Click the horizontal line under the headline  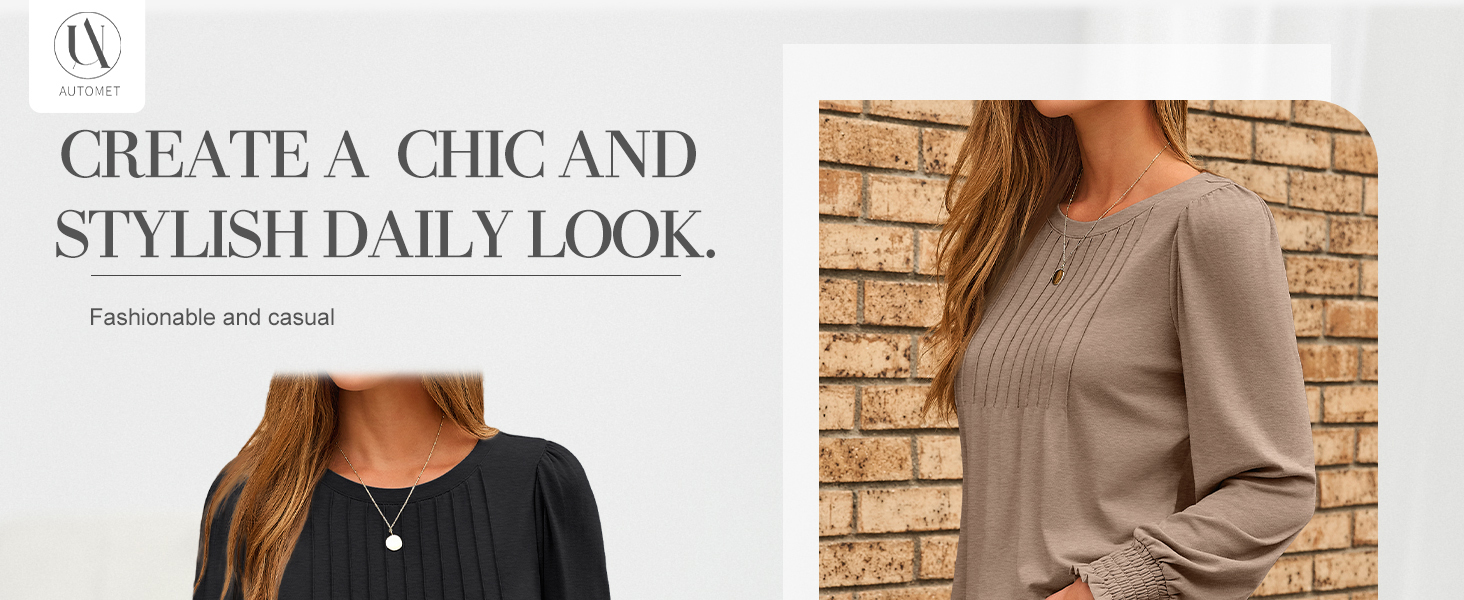[x=386, y=275]
